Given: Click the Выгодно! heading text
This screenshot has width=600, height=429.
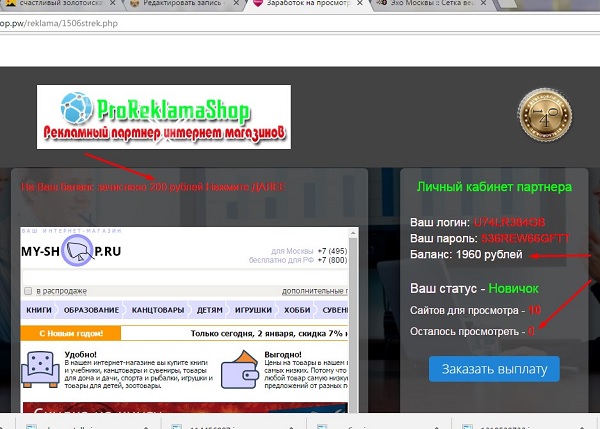Looking at the screenshot, I should coord(283,354).
